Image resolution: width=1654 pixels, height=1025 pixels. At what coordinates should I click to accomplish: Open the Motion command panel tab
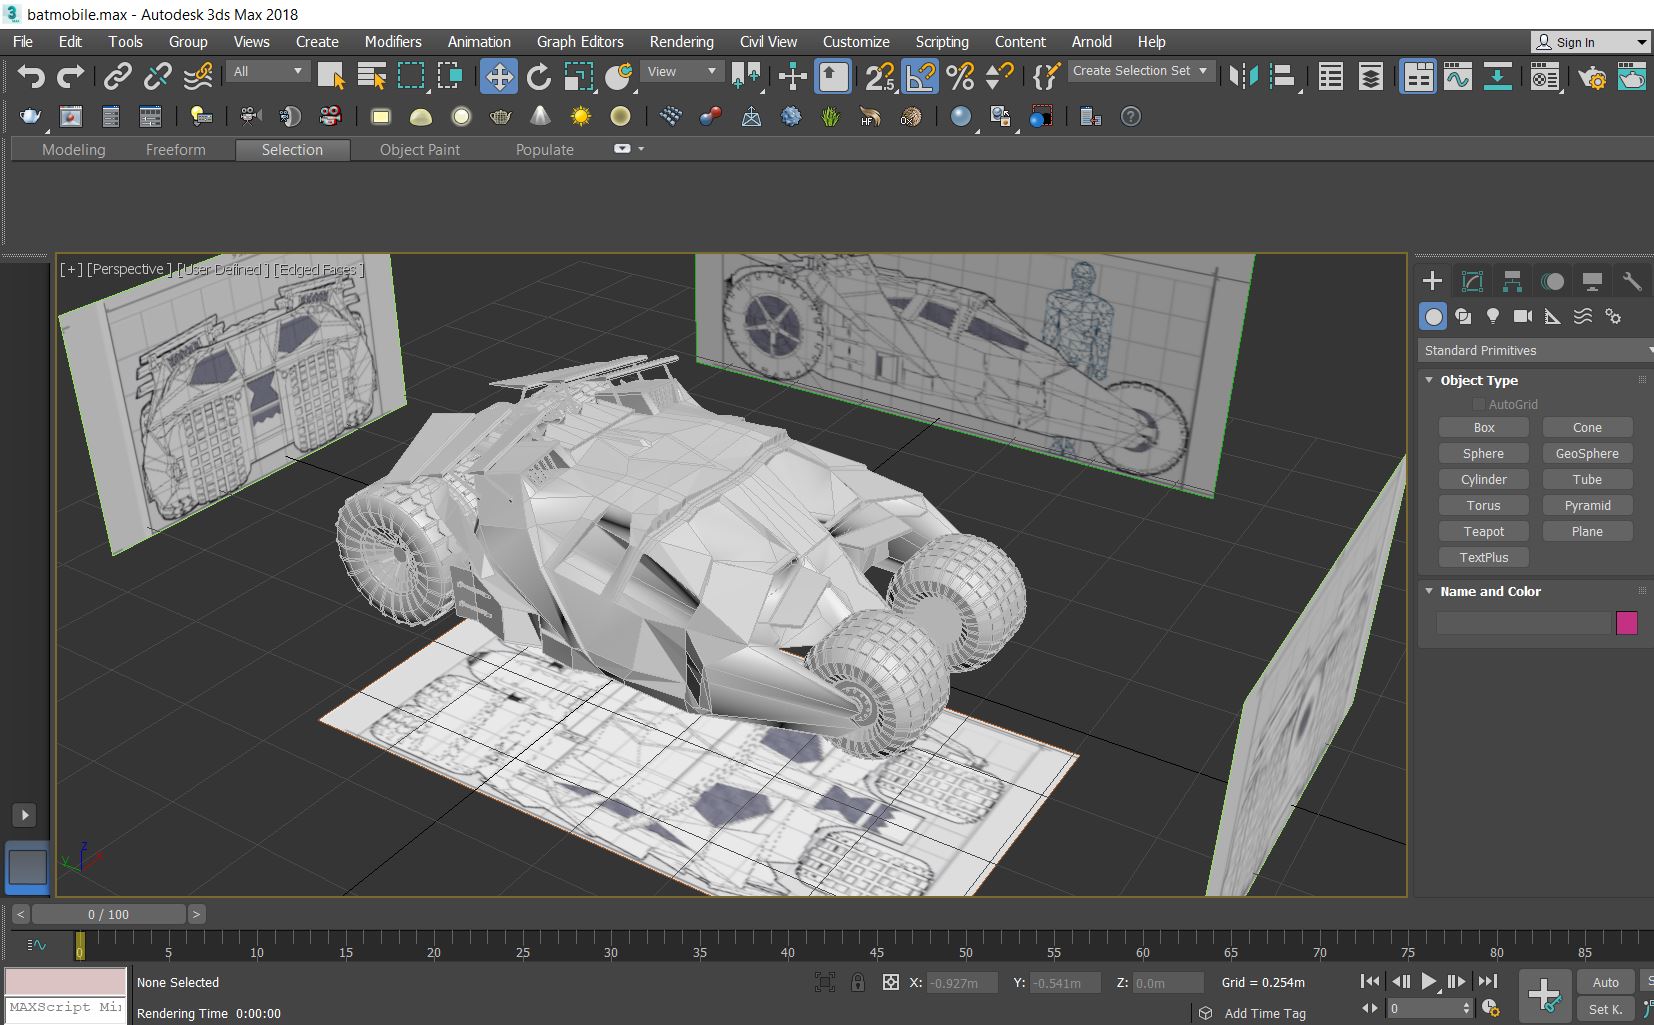1552,281
